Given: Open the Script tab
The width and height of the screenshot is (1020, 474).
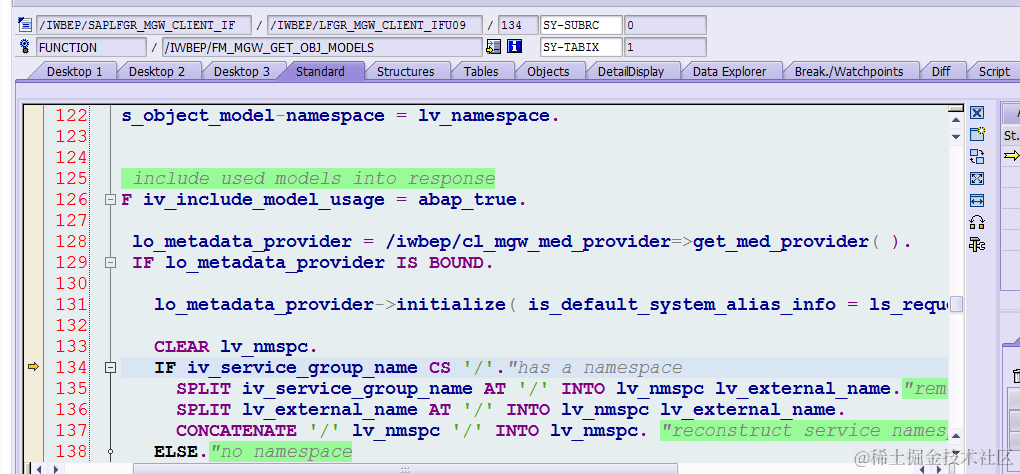Looking at the screenshot, I should point(994,72).
